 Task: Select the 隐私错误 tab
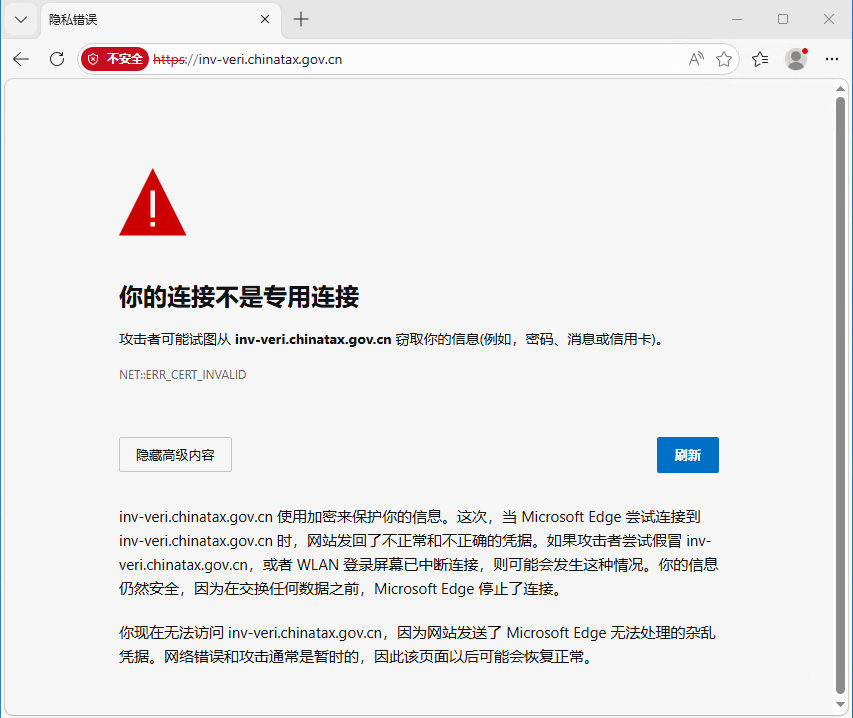click(x=140, y=19)
